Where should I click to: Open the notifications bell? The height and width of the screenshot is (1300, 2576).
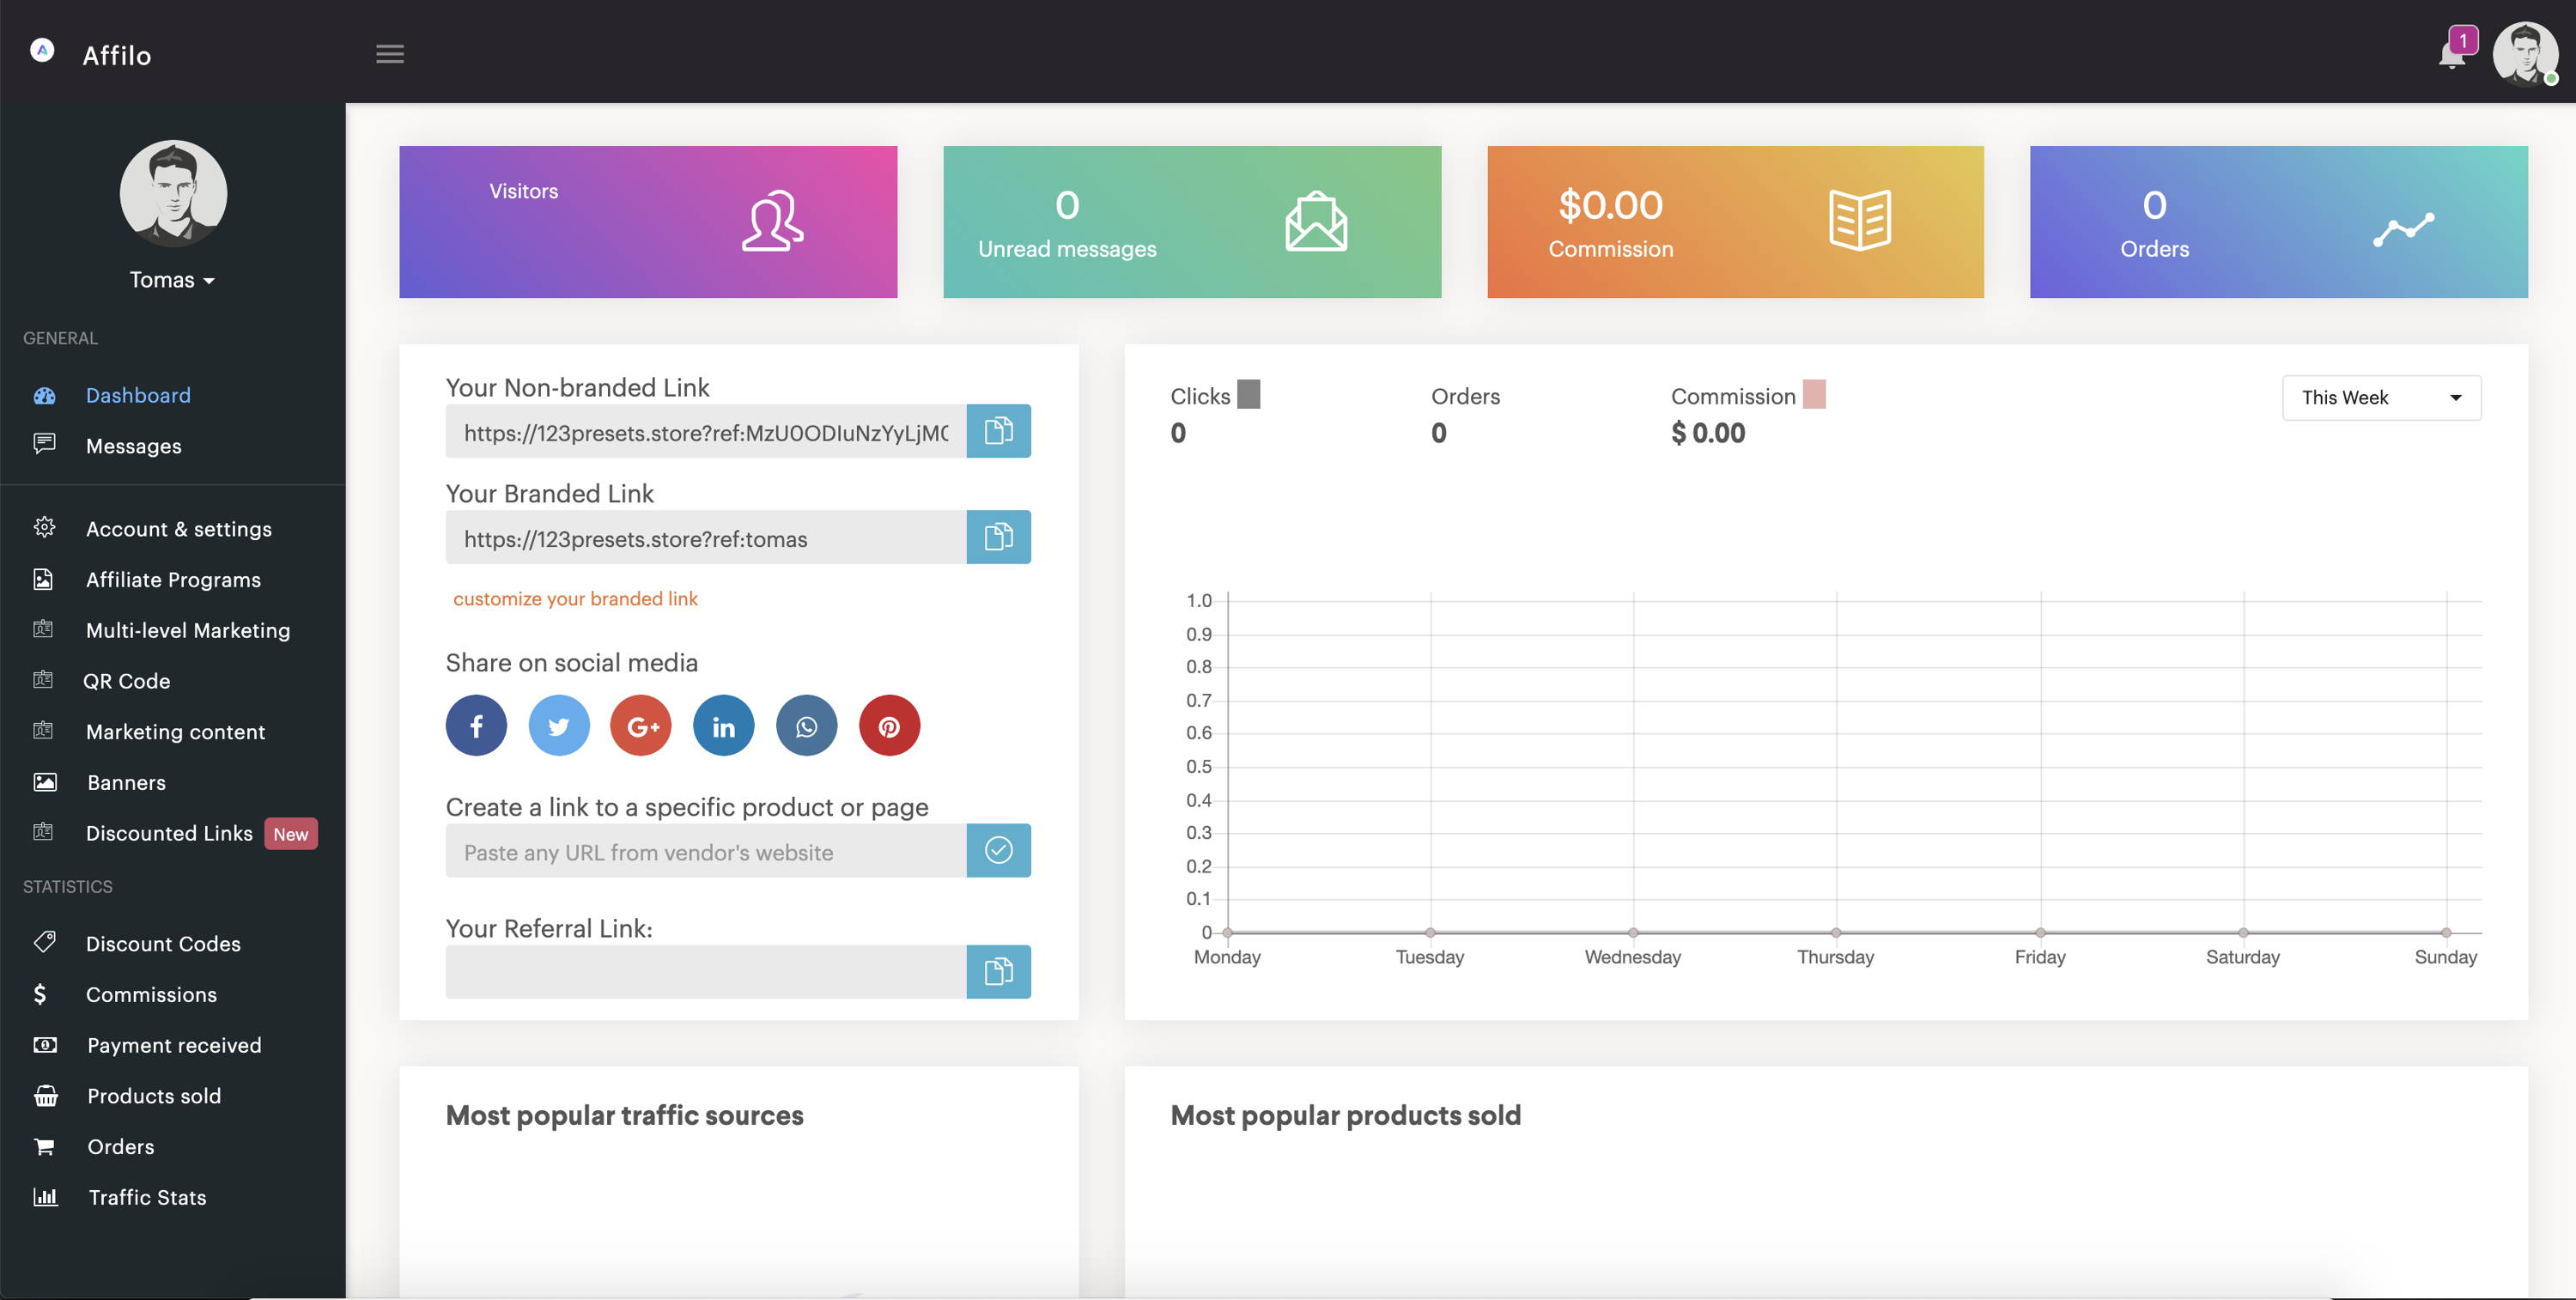tap(2451, 54)
